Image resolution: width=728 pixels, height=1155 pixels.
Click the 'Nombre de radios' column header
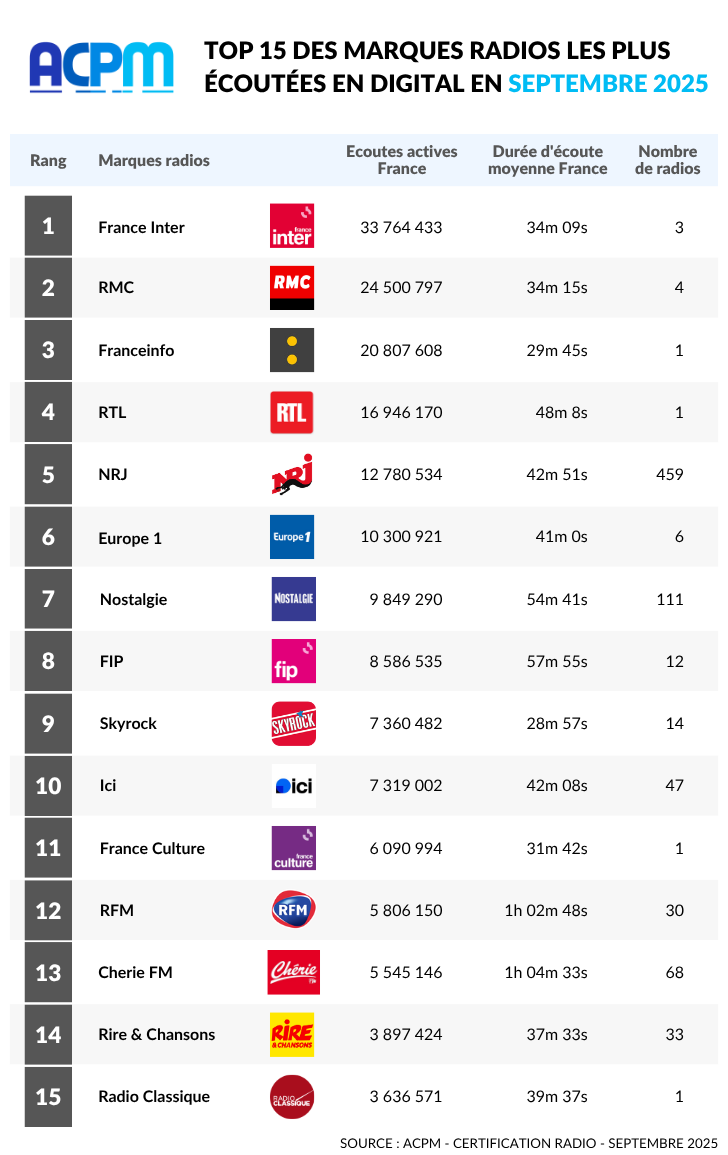click(667, 160)
